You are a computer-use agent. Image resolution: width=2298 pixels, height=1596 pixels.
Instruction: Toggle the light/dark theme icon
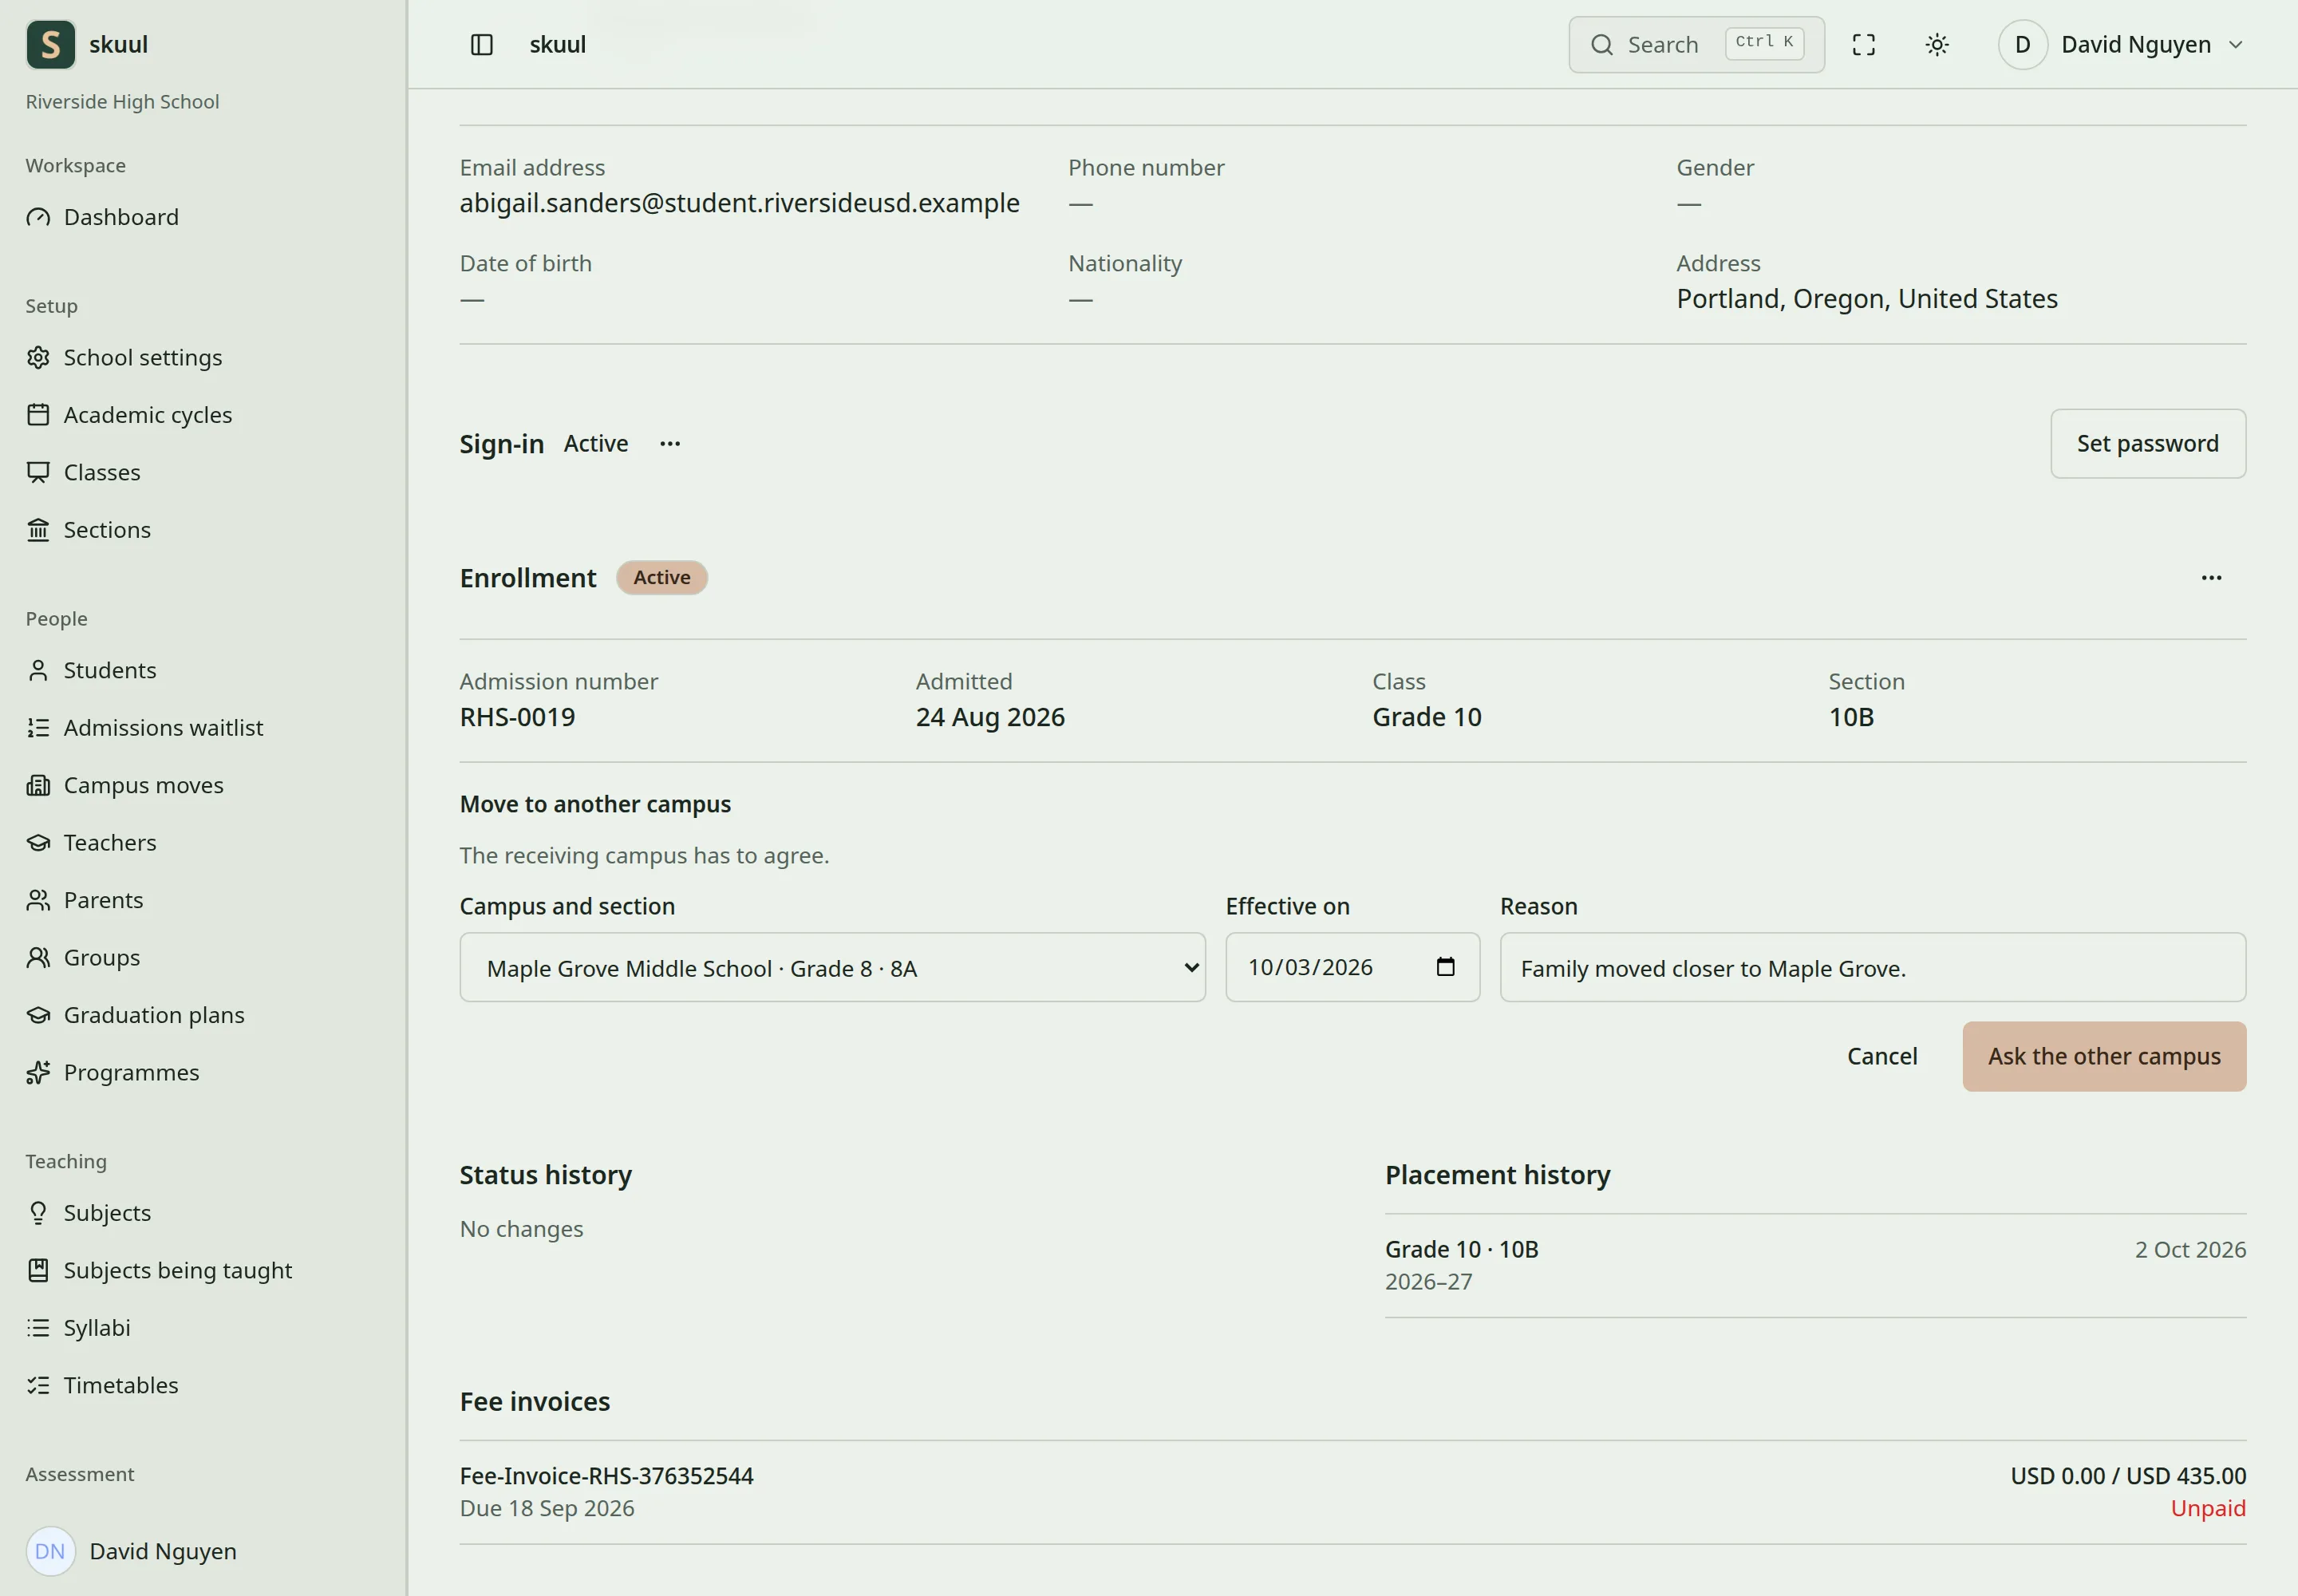coord(1937,45)
